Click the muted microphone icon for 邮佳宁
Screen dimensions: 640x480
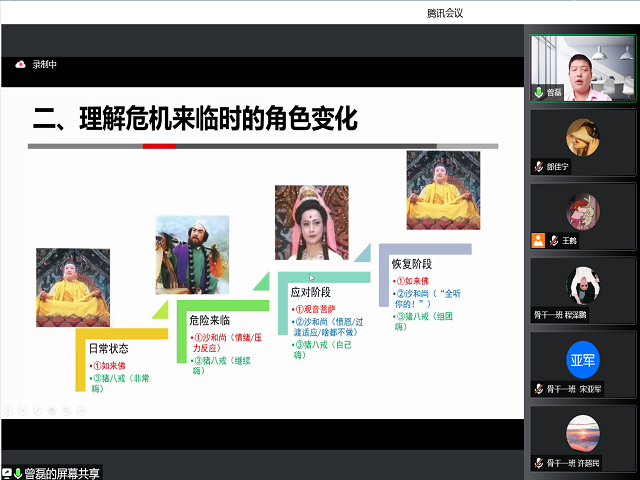point(539,167)
